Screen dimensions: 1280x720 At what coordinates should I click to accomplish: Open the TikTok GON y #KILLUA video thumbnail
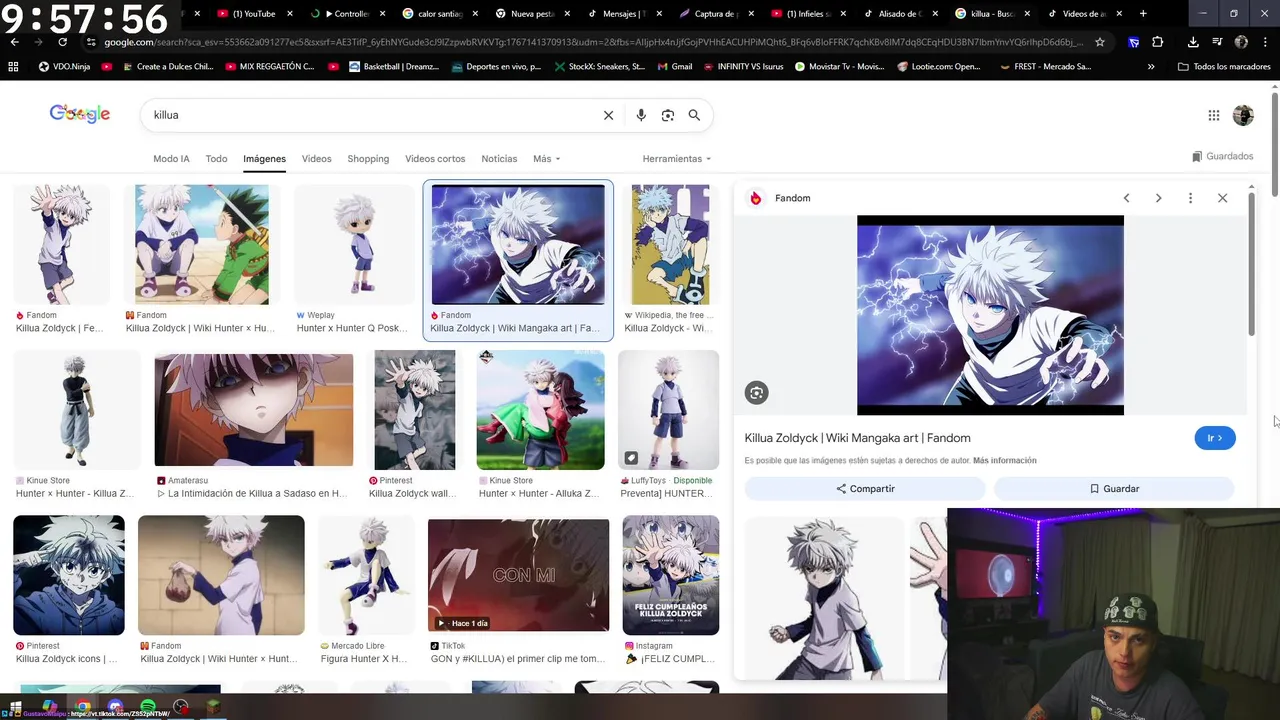click(518, 575)
